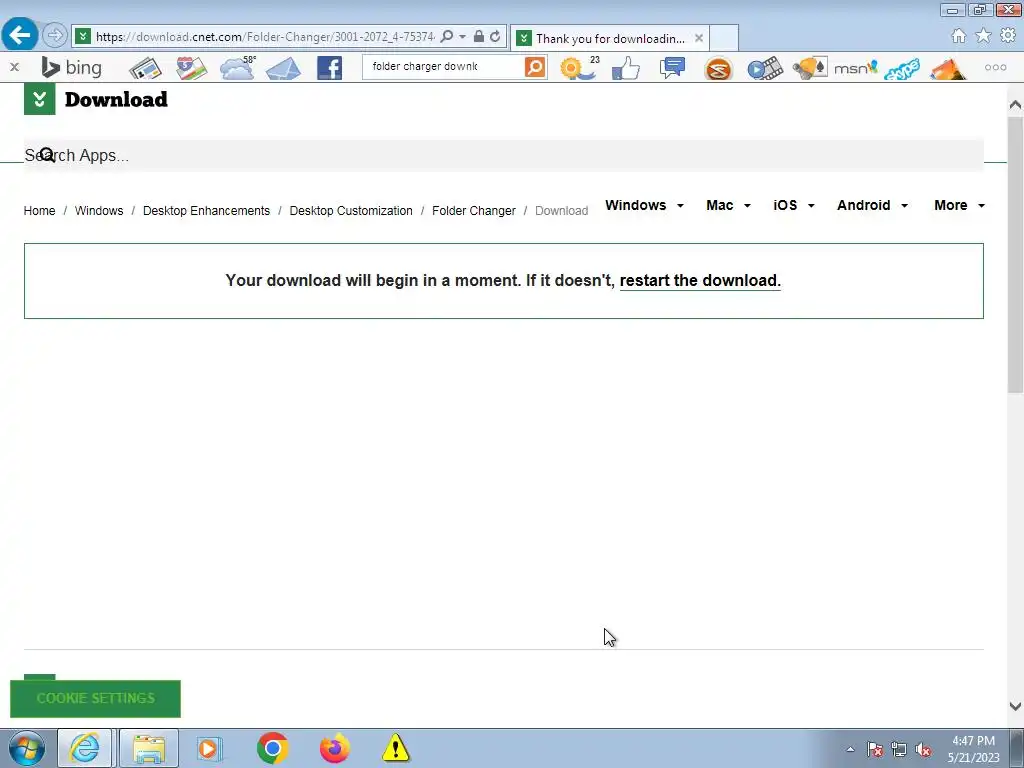Image resolution: width=1024 pixels, height=768 pixels.
Task: Click the thumbs-up Like toolbar icon
Action: 626,68
